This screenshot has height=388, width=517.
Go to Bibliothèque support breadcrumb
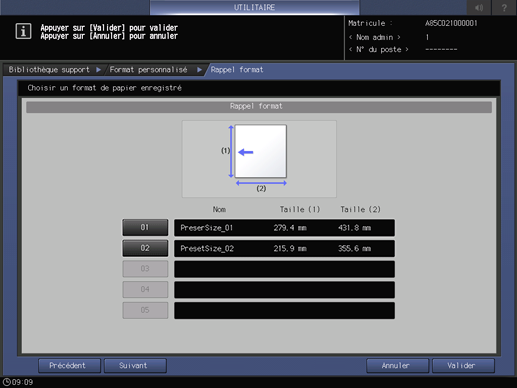pos(49,70)
